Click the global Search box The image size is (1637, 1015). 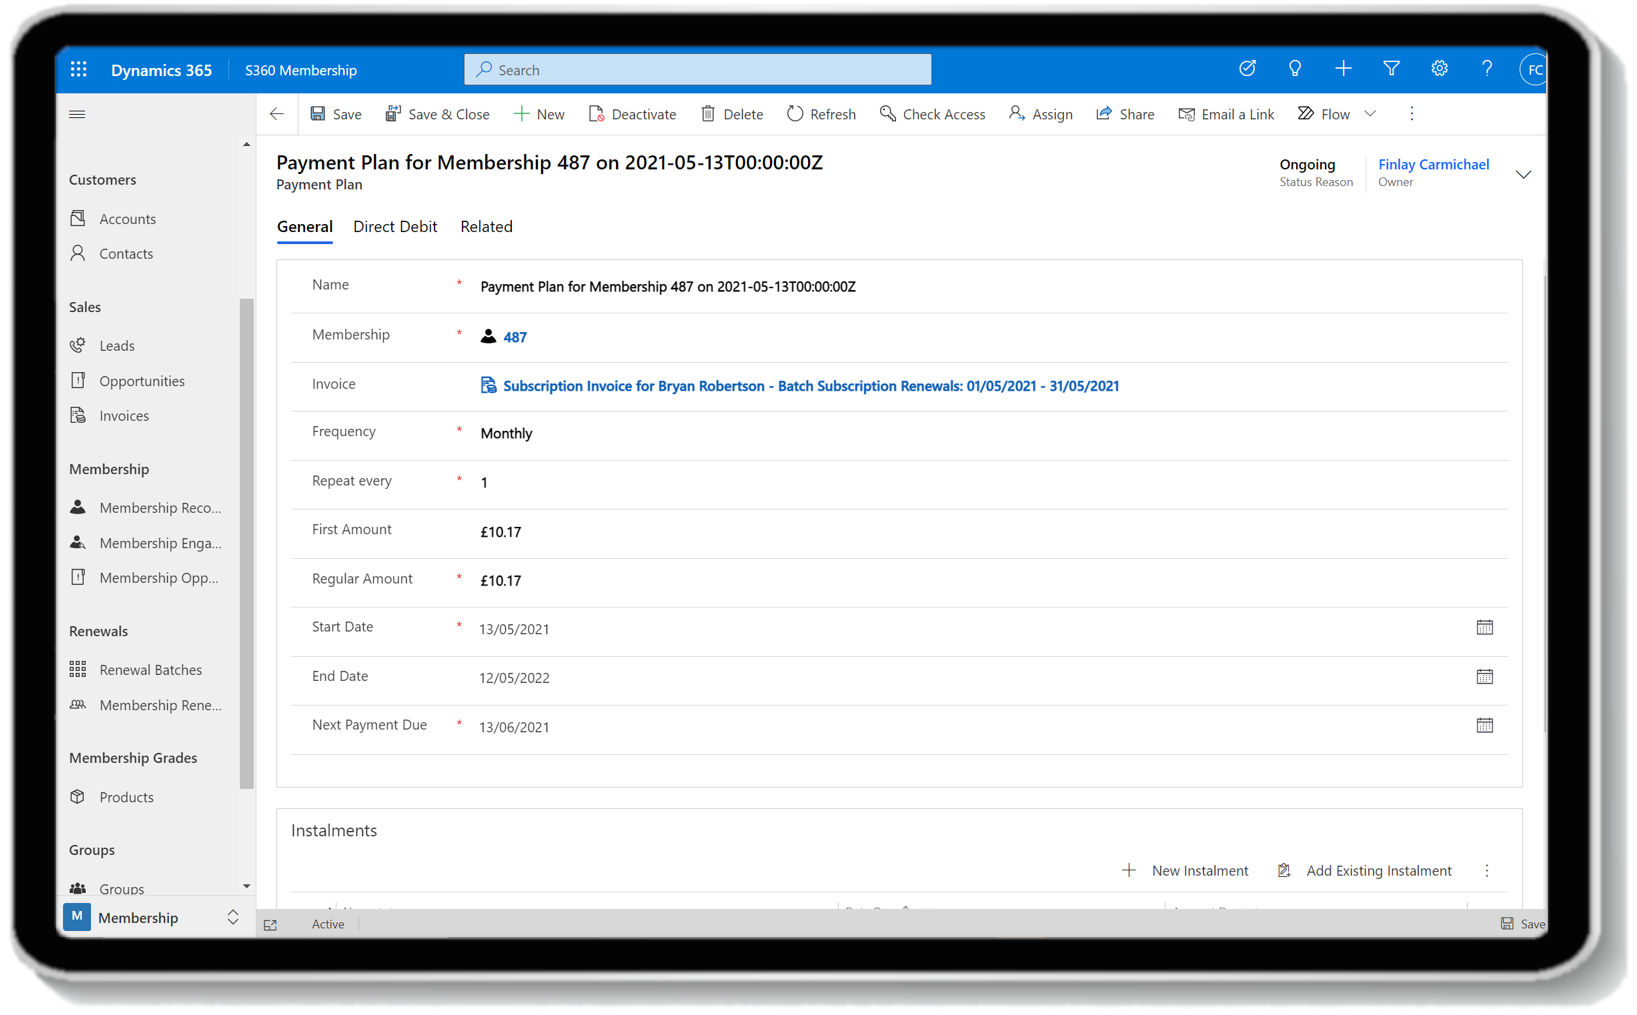pyautogui.click(x=698, y=70)
